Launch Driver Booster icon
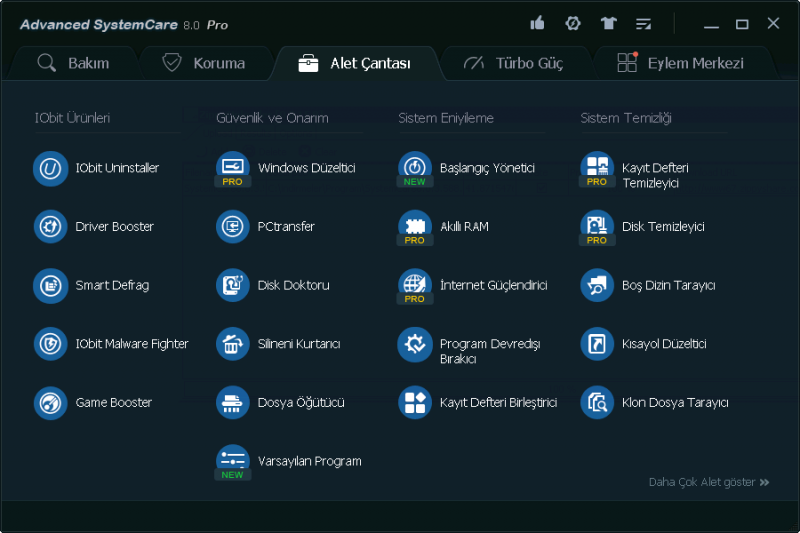Screen dimensions: 800x533 click(51, 227)
